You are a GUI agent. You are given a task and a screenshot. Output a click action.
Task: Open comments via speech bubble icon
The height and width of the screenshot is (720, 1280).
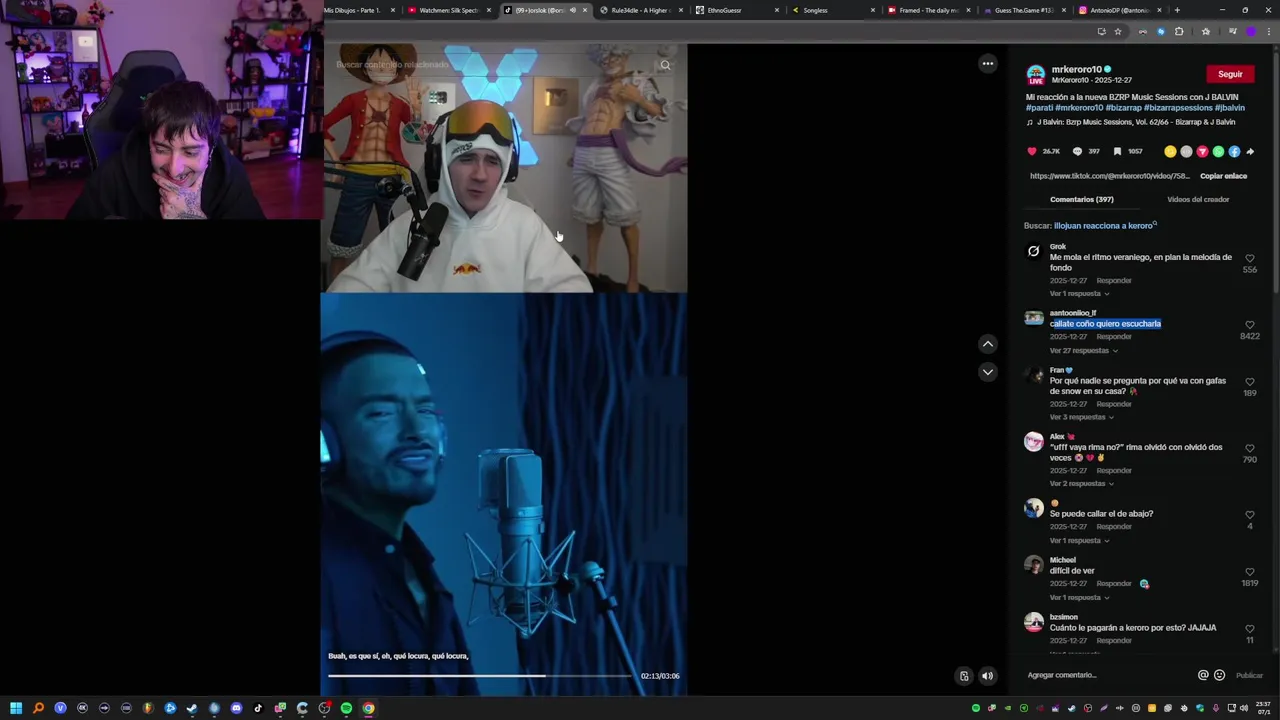1077,152
